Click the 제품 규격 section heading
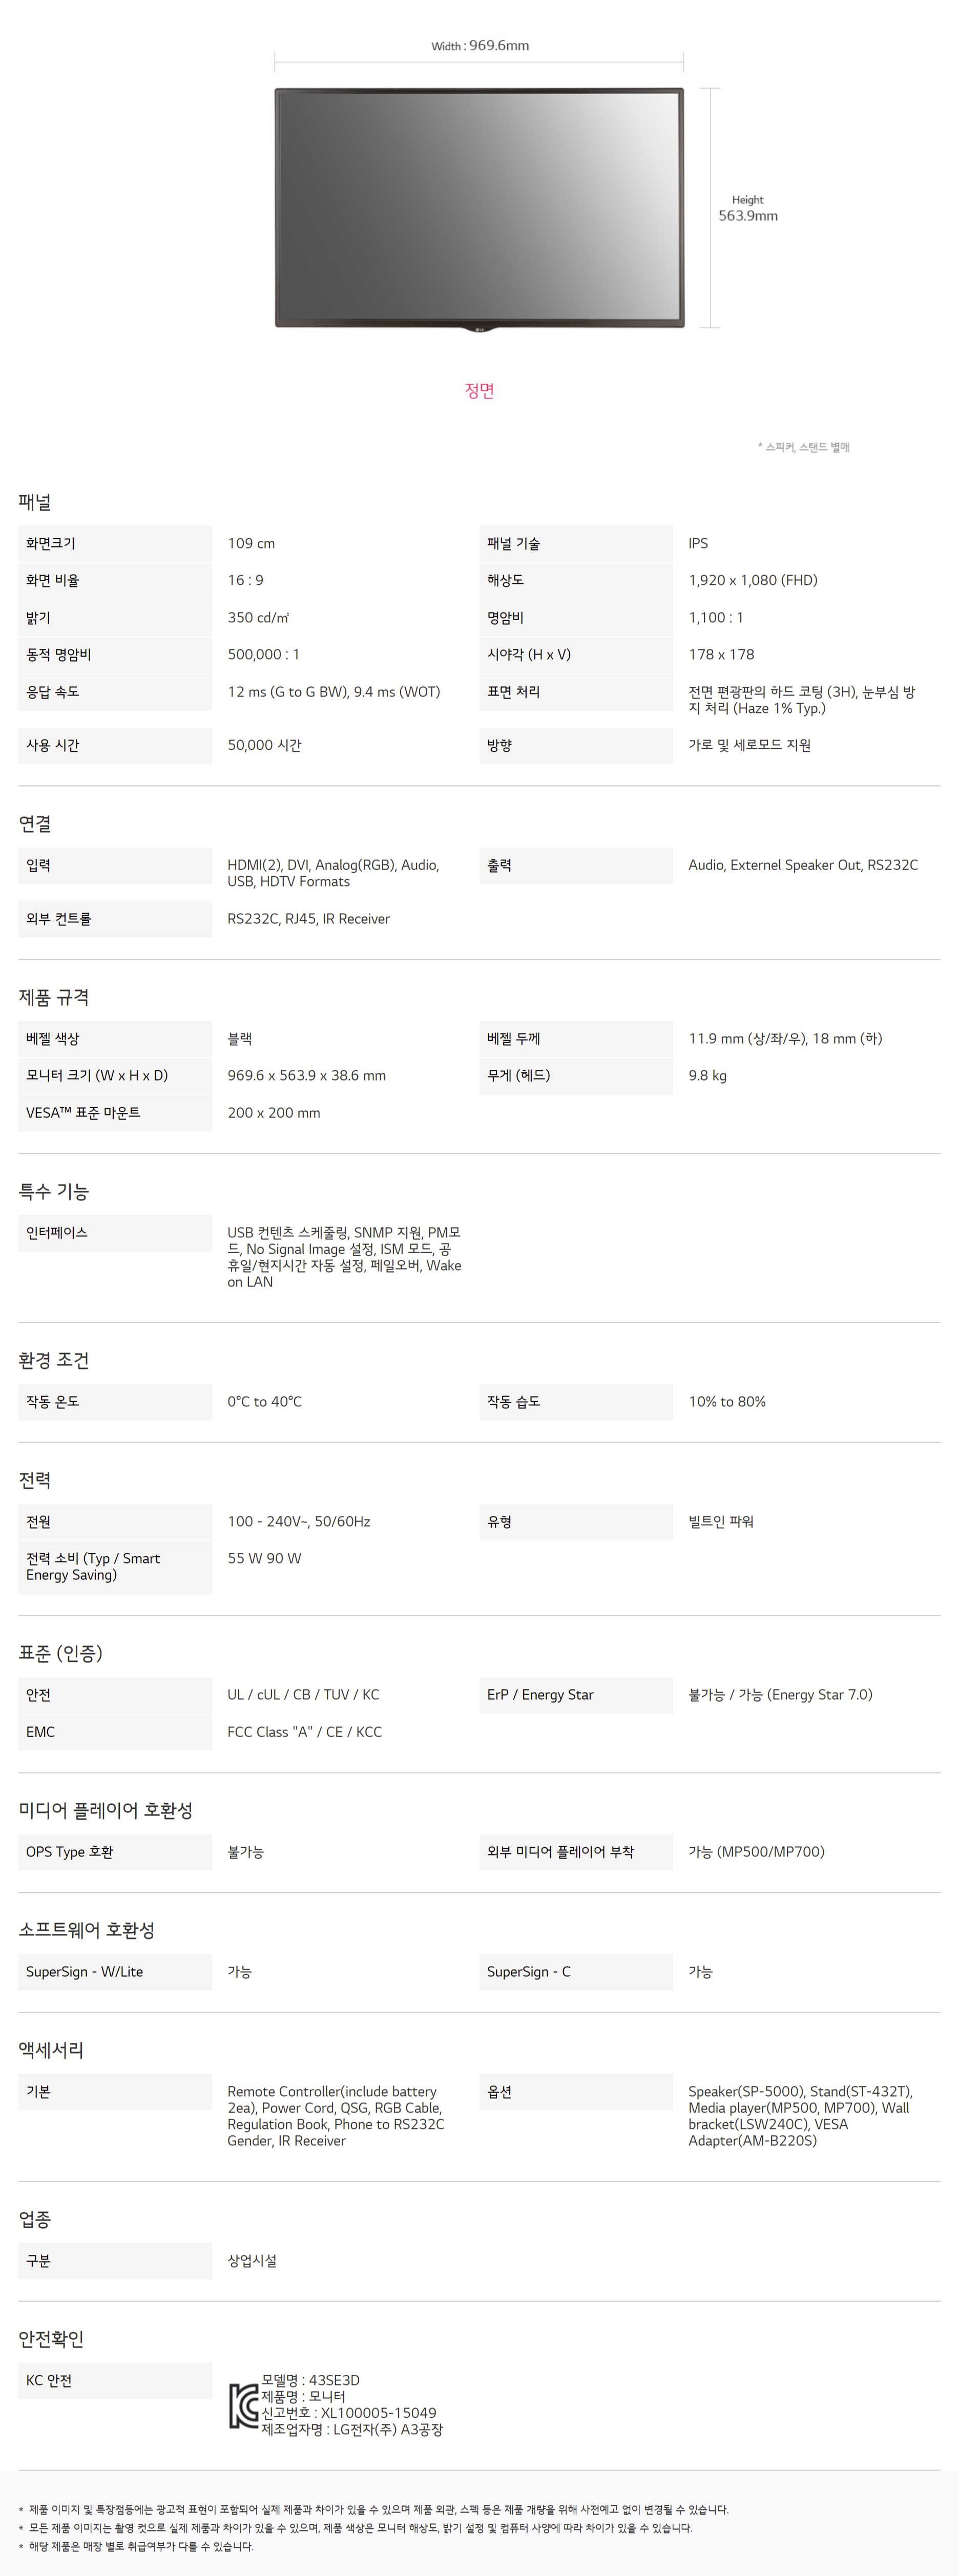 pyautogui.click(x=54, y=997)
